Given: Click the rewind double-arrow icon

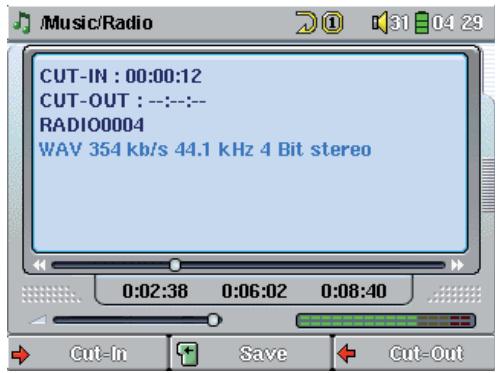Looking at the screenshot, I should (x=39, y=265).
